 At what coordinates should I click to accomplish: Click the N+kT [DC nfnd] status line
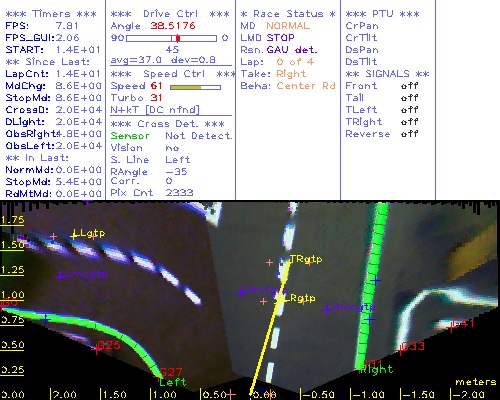155,110
